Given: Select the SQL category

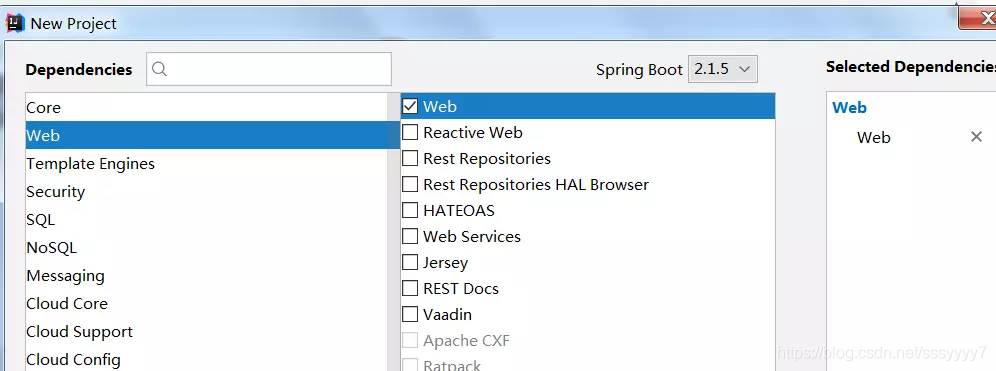Looking at the screenshot, I should tap(206, 219).
